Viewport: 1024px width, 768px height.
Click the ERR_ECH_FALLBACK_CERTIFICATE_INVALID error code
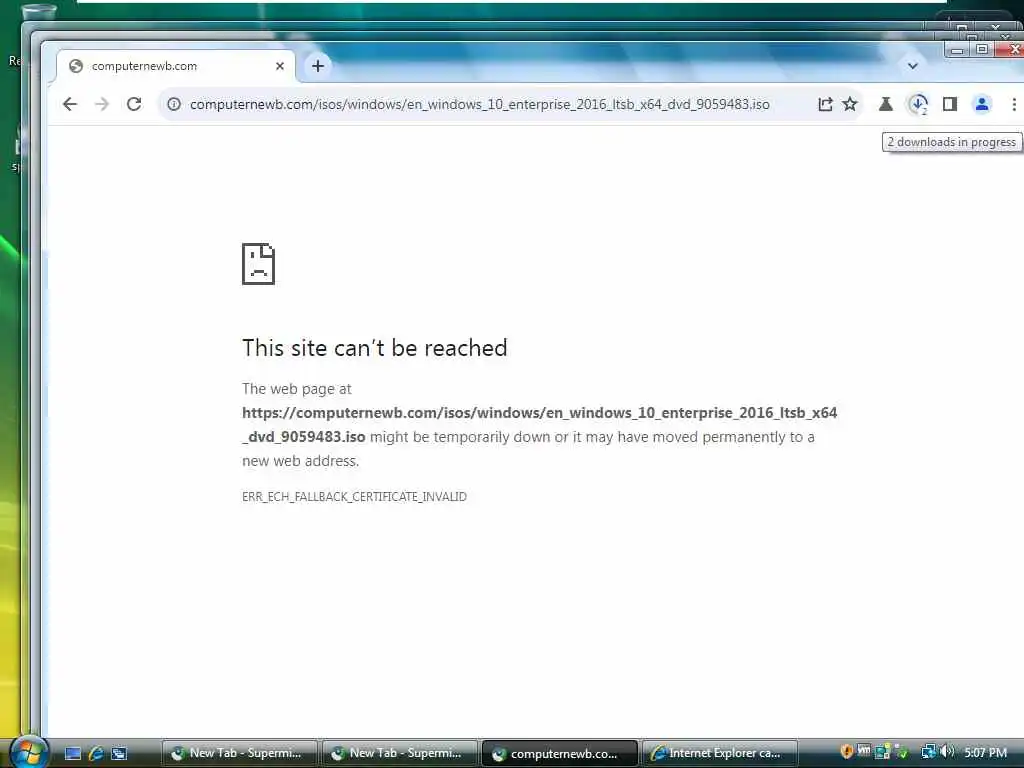354,496
